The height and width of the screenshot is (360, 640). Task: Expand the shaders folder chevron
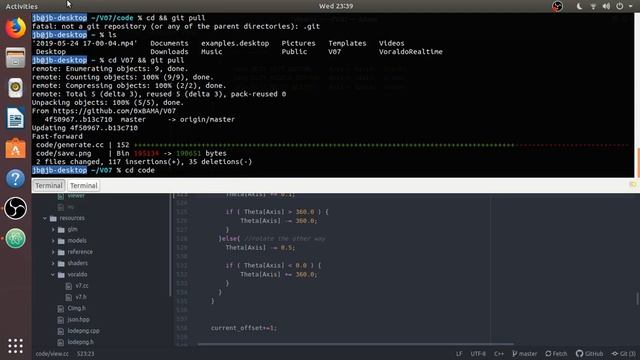click(53, 263)
